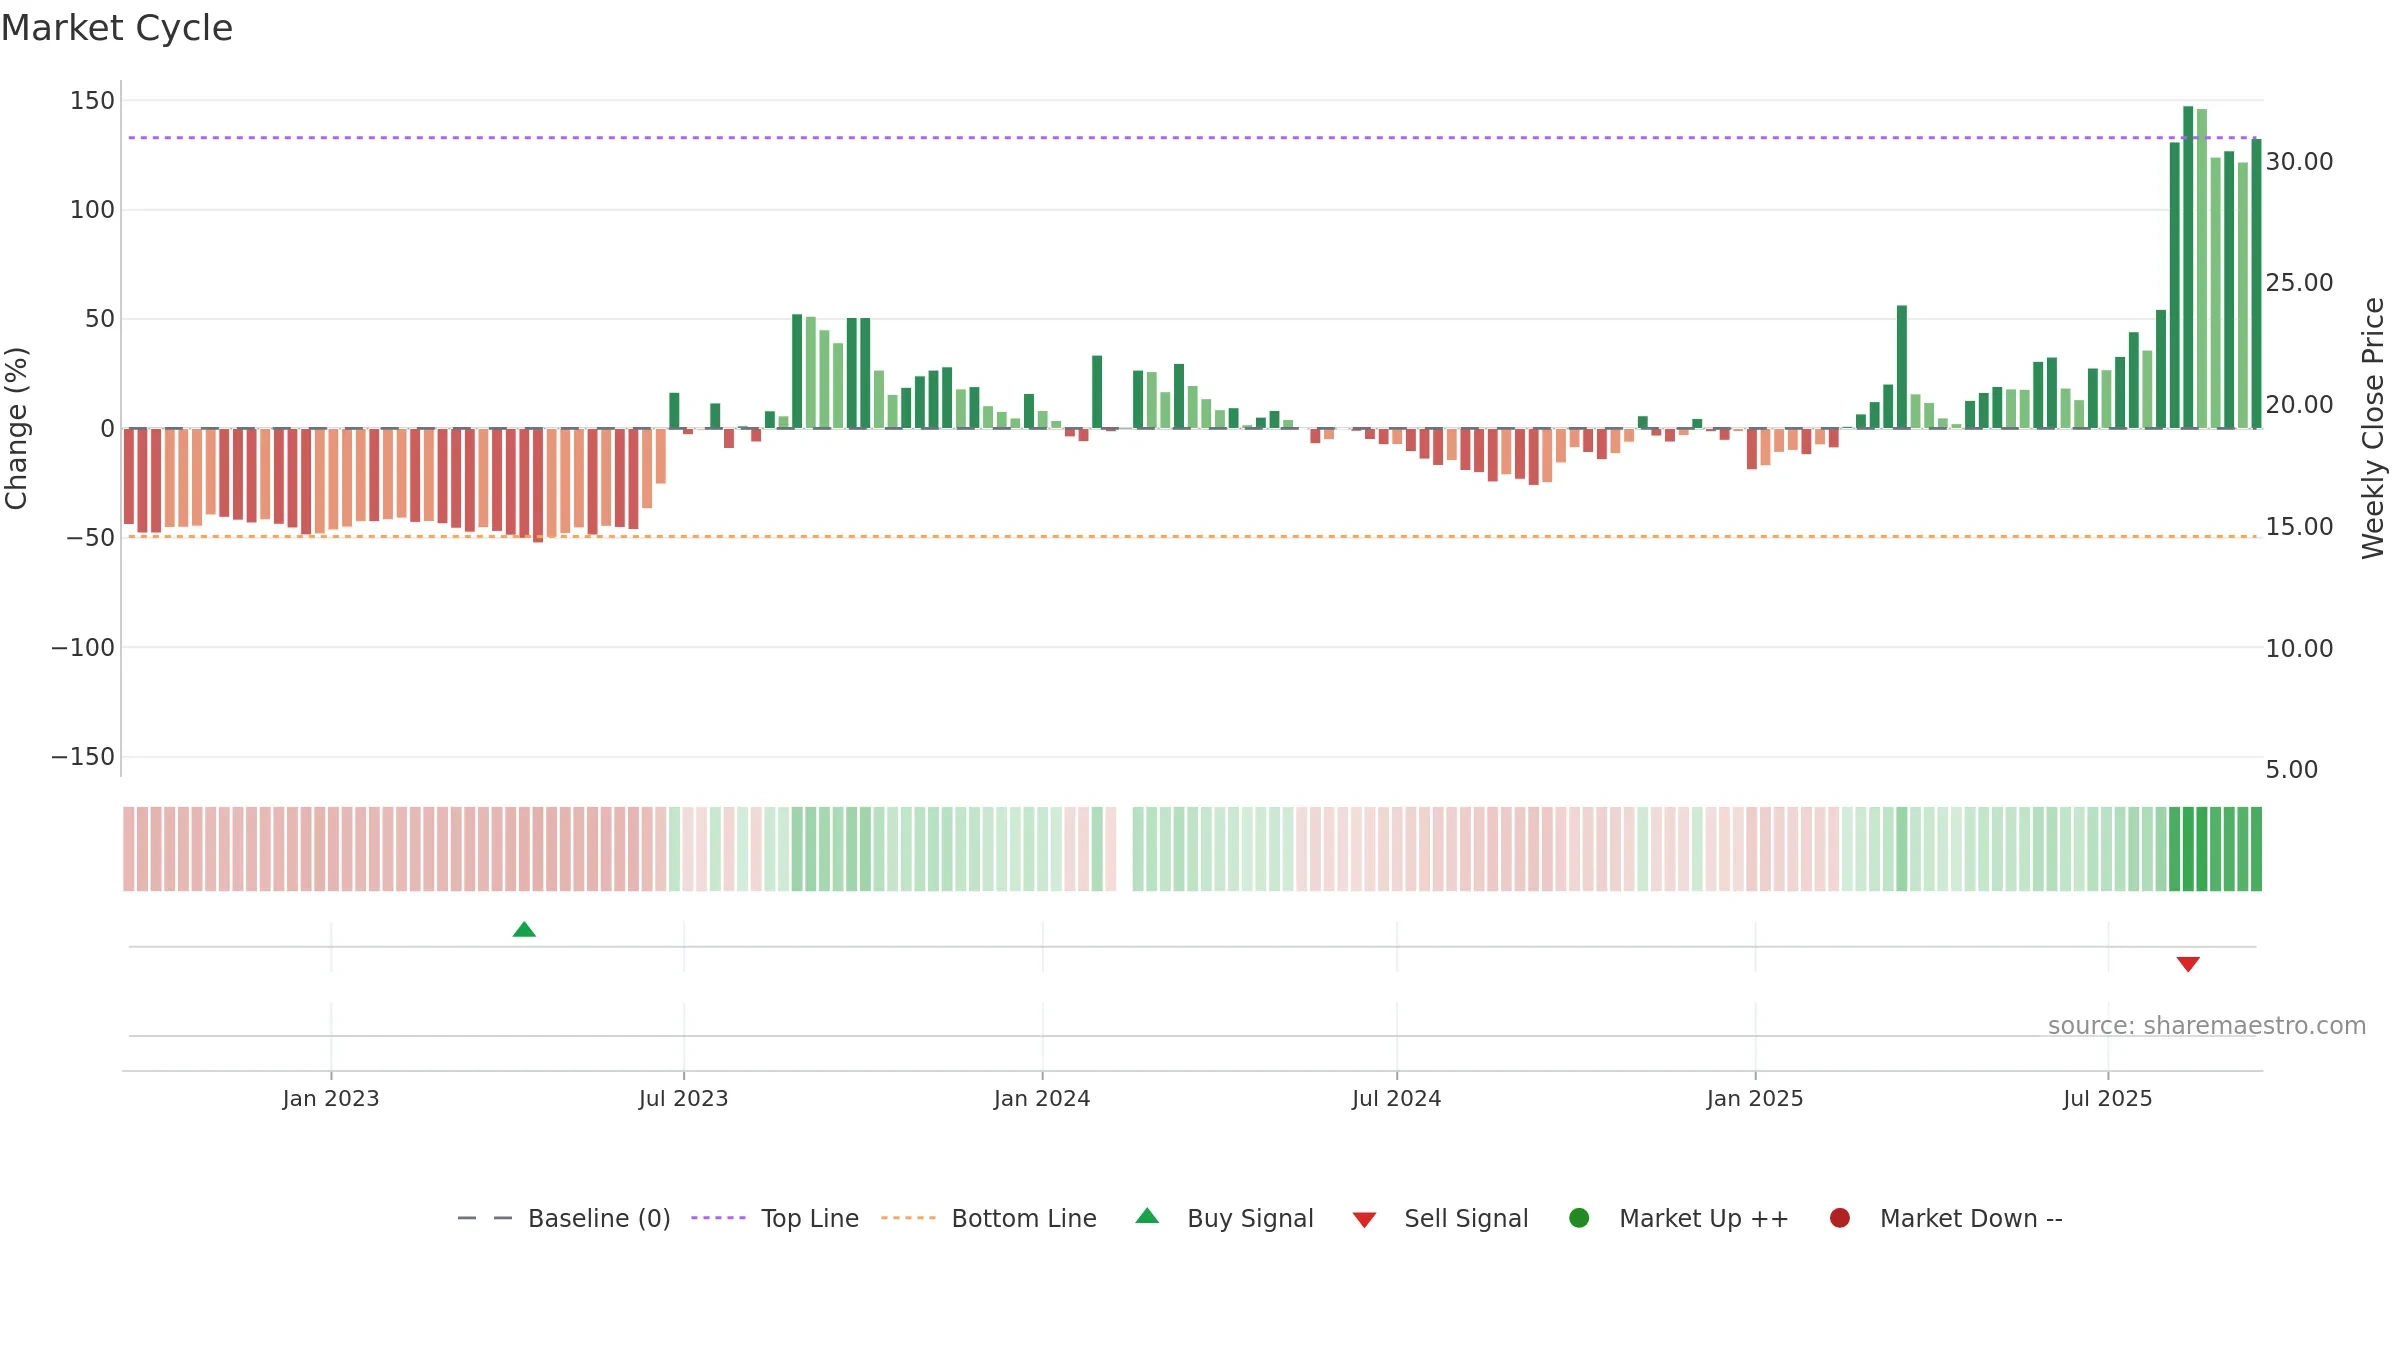Click the red triangle icon in legend
This screenshot has height=1350, width=2400.
point(1364,1220)
